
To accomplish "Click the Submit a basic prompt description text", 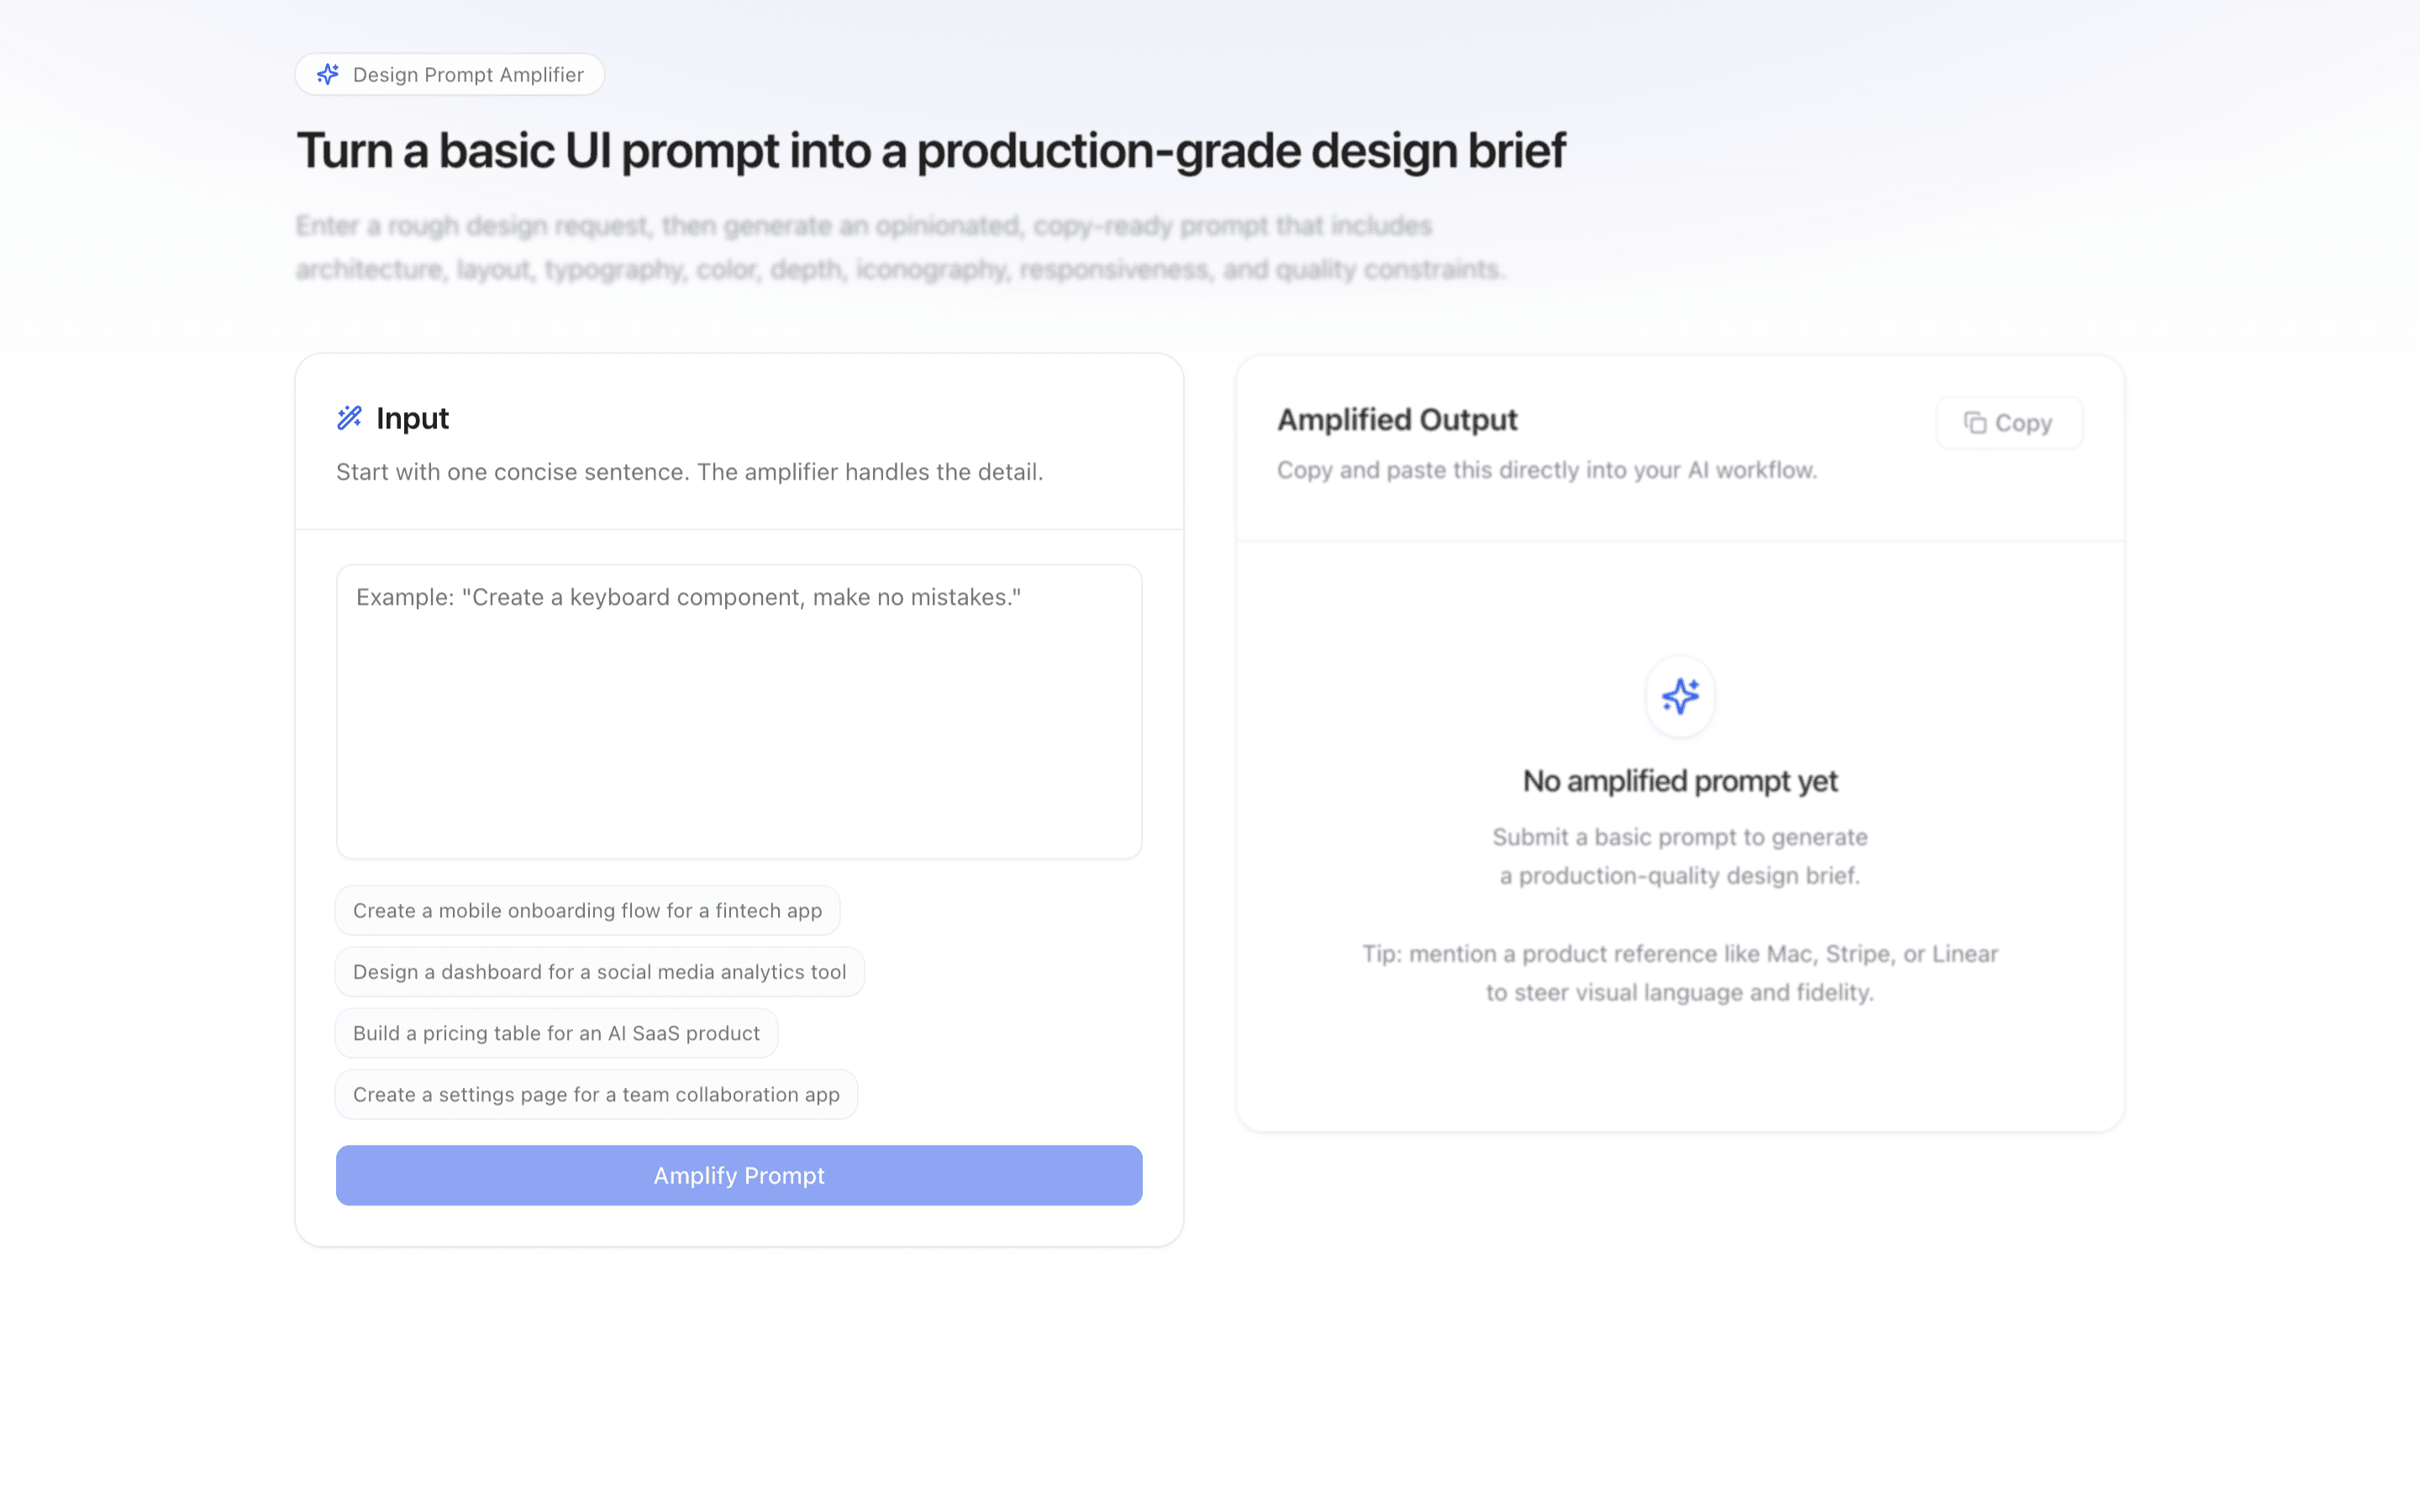I will pos(1679,855).
